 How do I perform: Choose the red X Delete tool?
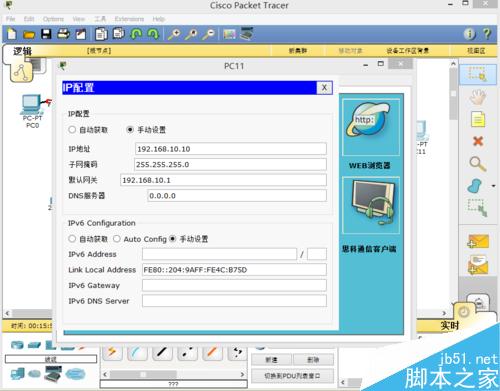coord(478,141)
